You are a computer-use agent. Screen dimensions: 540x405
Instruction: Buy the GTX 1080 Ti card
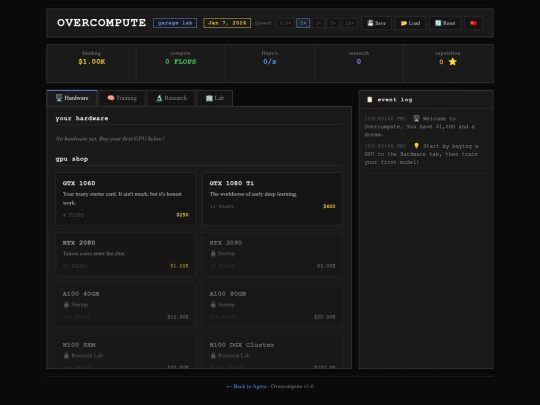point(272,199)
